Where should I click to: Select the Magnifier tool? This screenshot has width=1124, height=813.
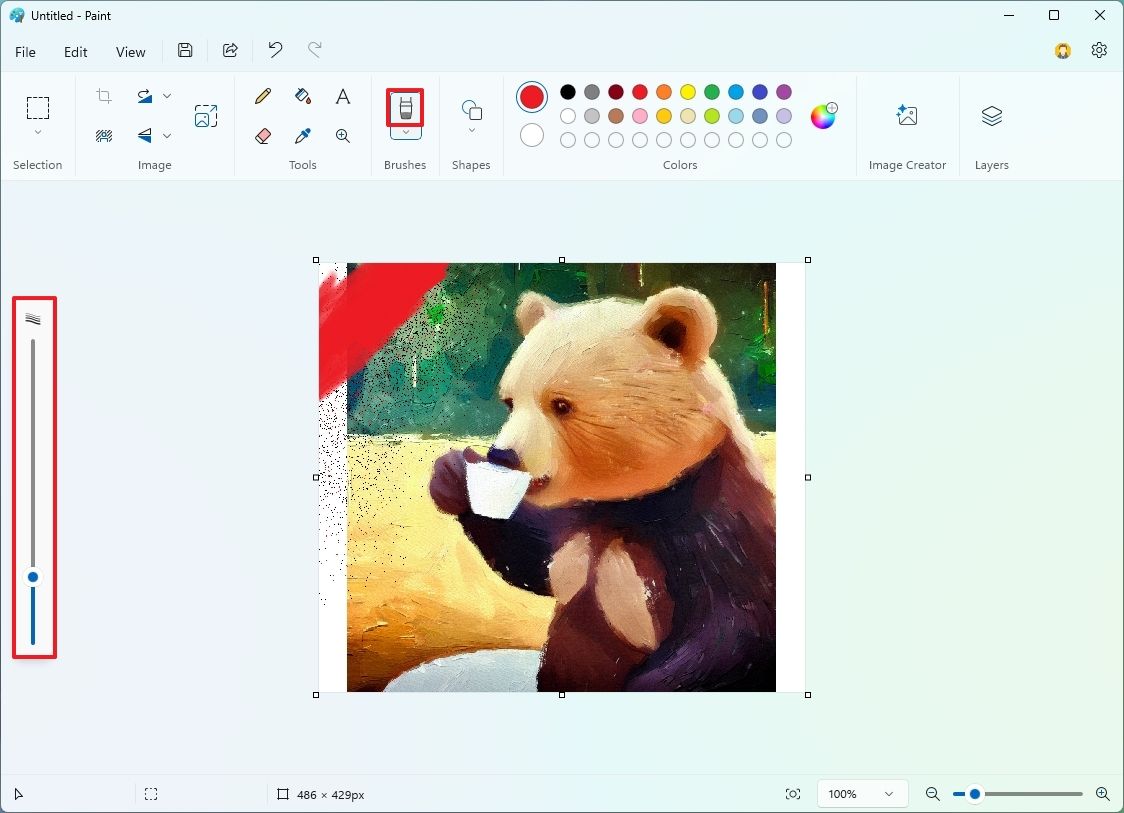[x=342, y=135]
